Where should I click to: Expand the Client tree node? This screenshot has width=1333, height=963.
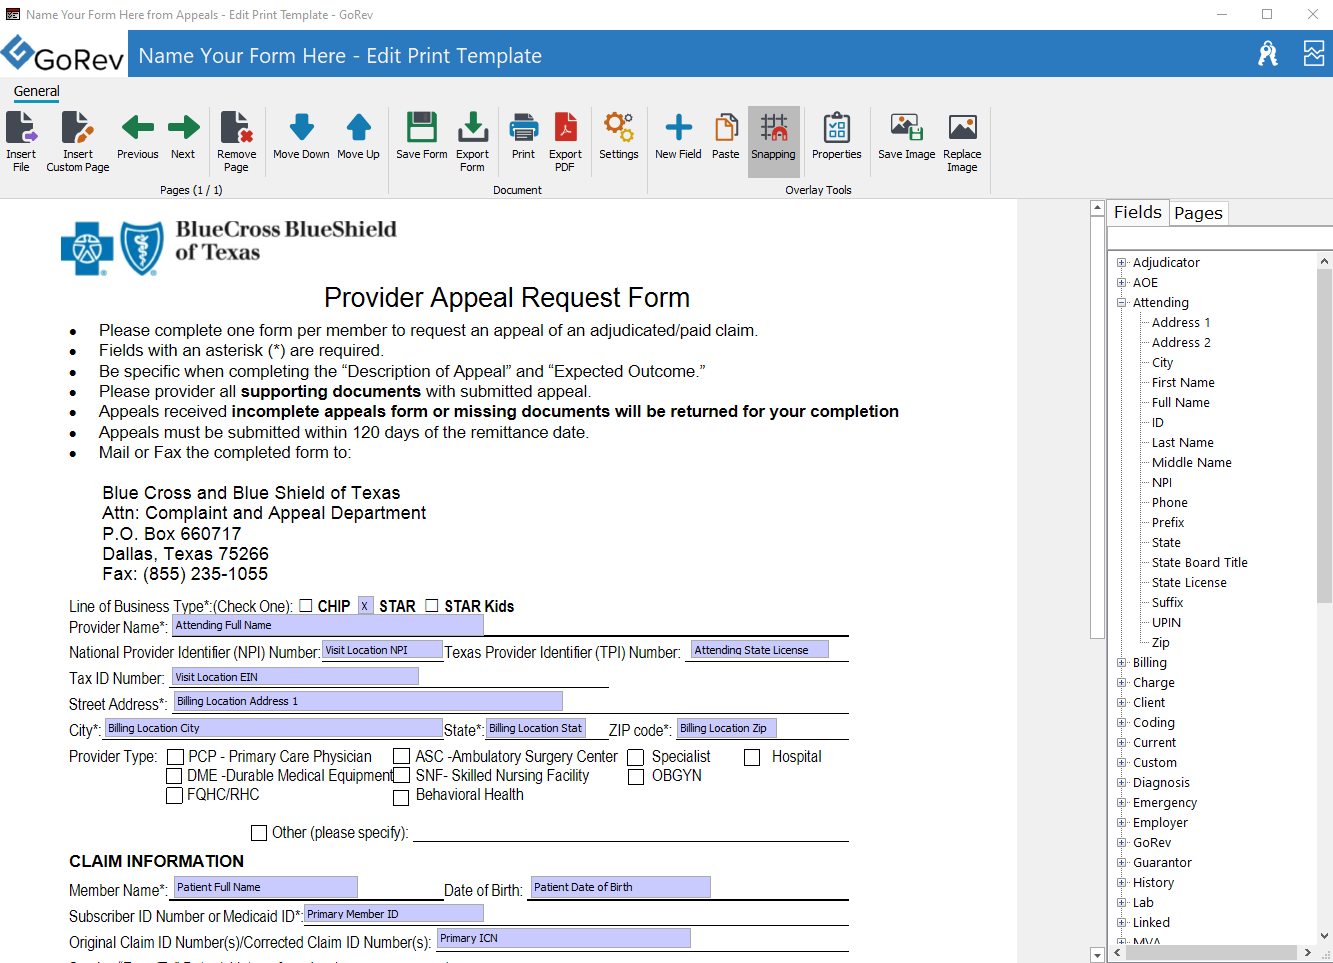pyautogui.click(x=1121, y=702)
